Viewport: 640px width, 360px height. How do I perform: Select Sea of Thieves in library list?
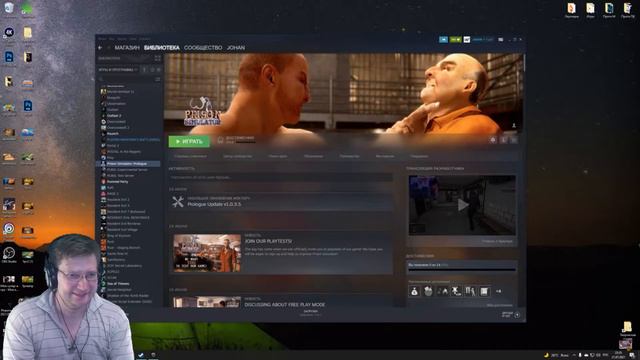[x=118, y=284]
